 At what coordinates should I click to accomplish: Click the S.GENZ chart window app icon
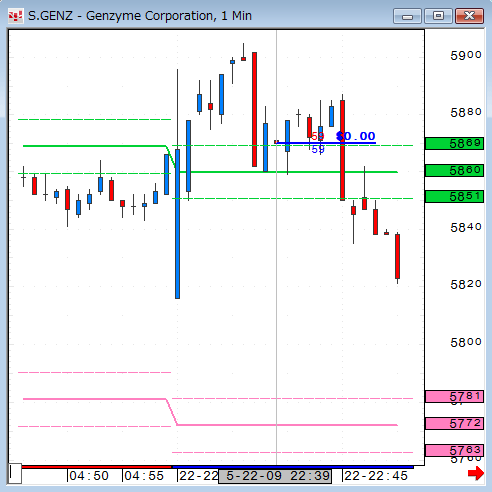[16, 16]
